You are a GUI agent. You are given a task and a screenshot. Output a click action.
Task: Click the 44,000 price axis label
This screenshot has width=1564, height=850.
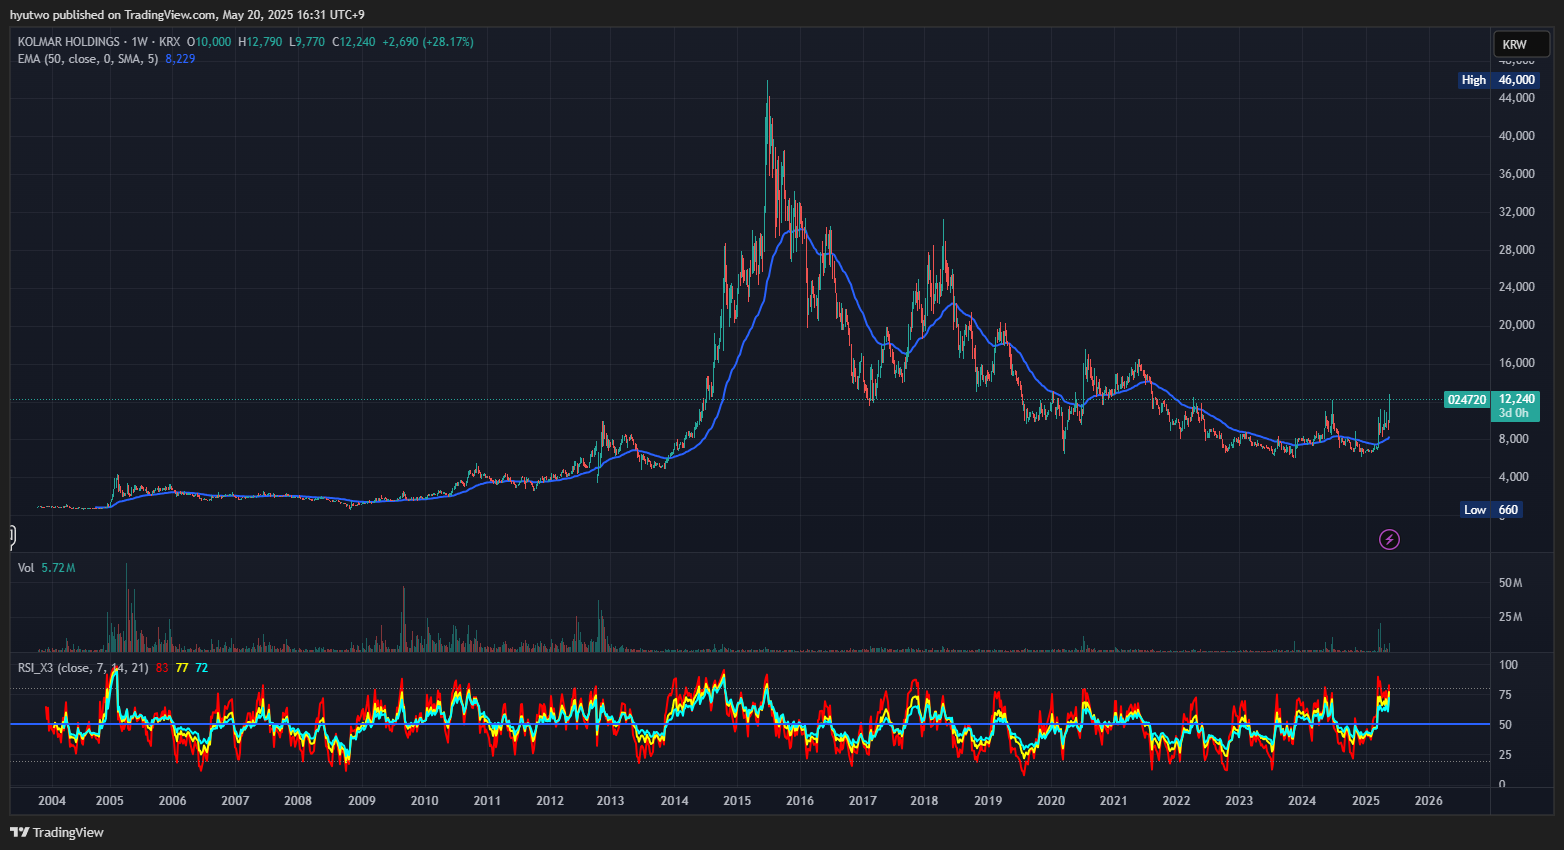click(1517, 98)
